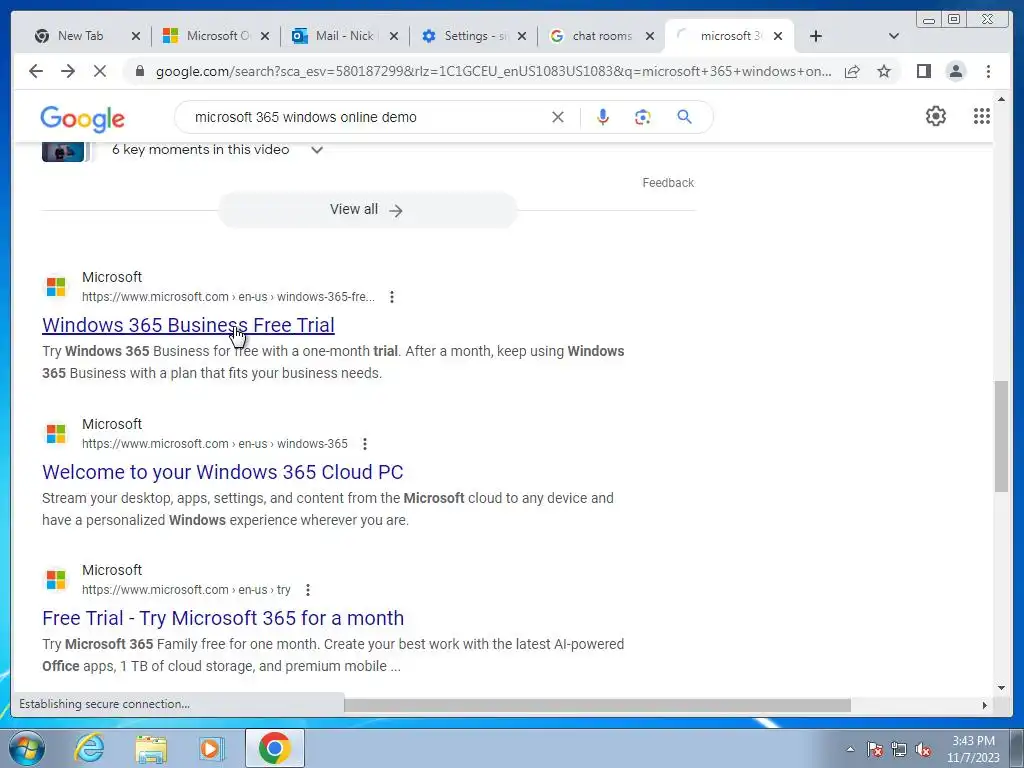Click Microsoft favicon of Free Trial month result
Screen dimensions: 1024x768
[56, 579]
